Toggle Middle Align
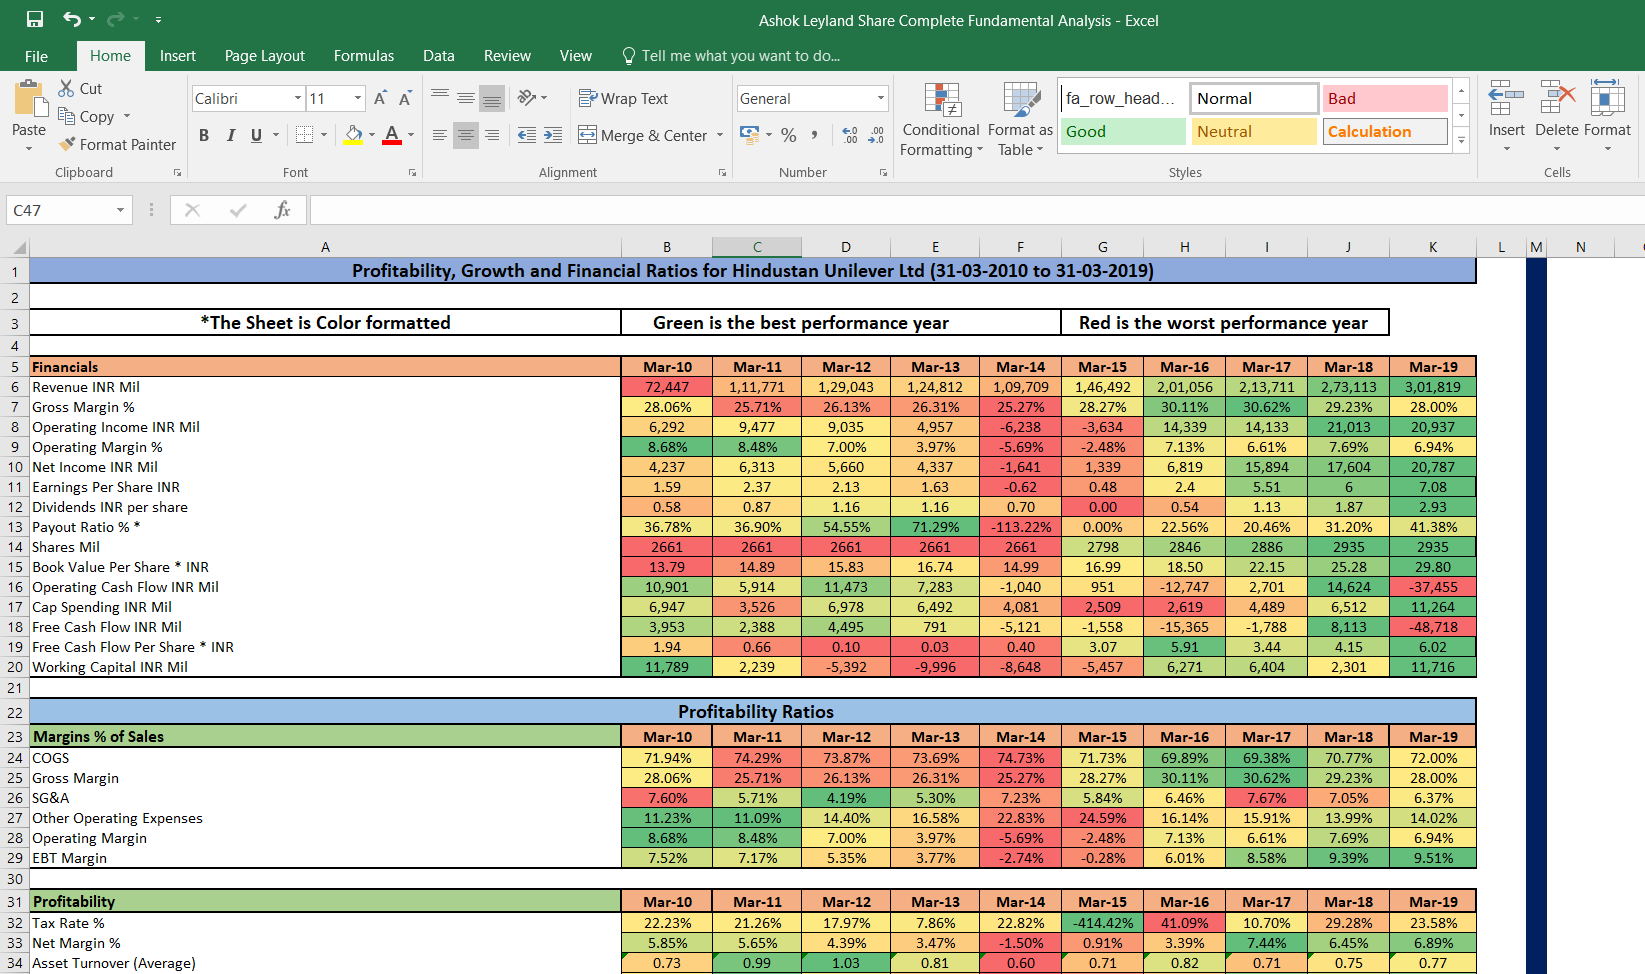 466,97
